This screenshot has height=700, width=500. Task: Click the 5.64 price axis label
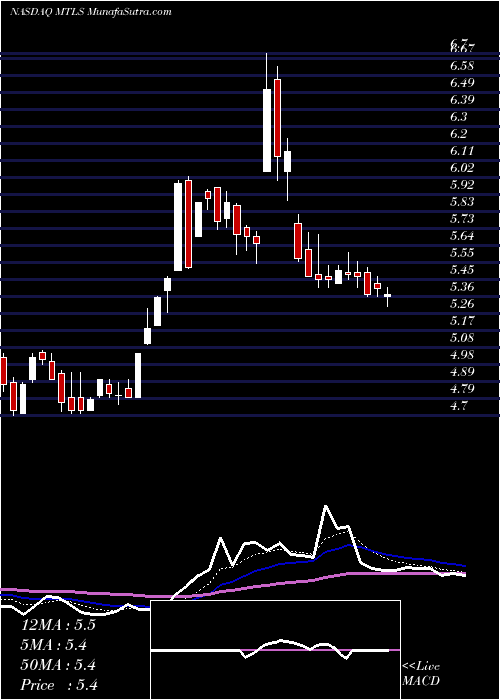click(x=462, y=236)
